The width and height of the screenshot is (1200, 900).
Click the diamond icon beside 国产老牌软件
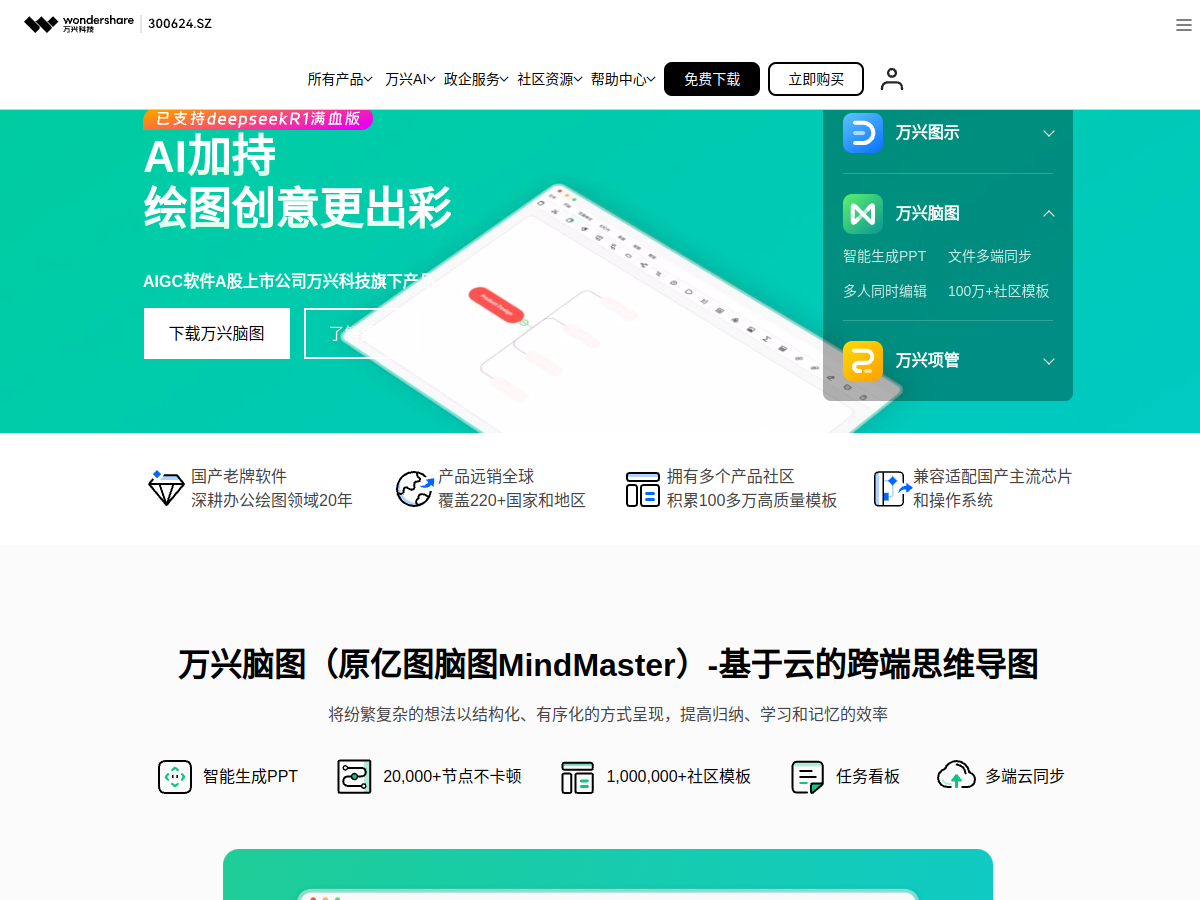coord(165,488)
